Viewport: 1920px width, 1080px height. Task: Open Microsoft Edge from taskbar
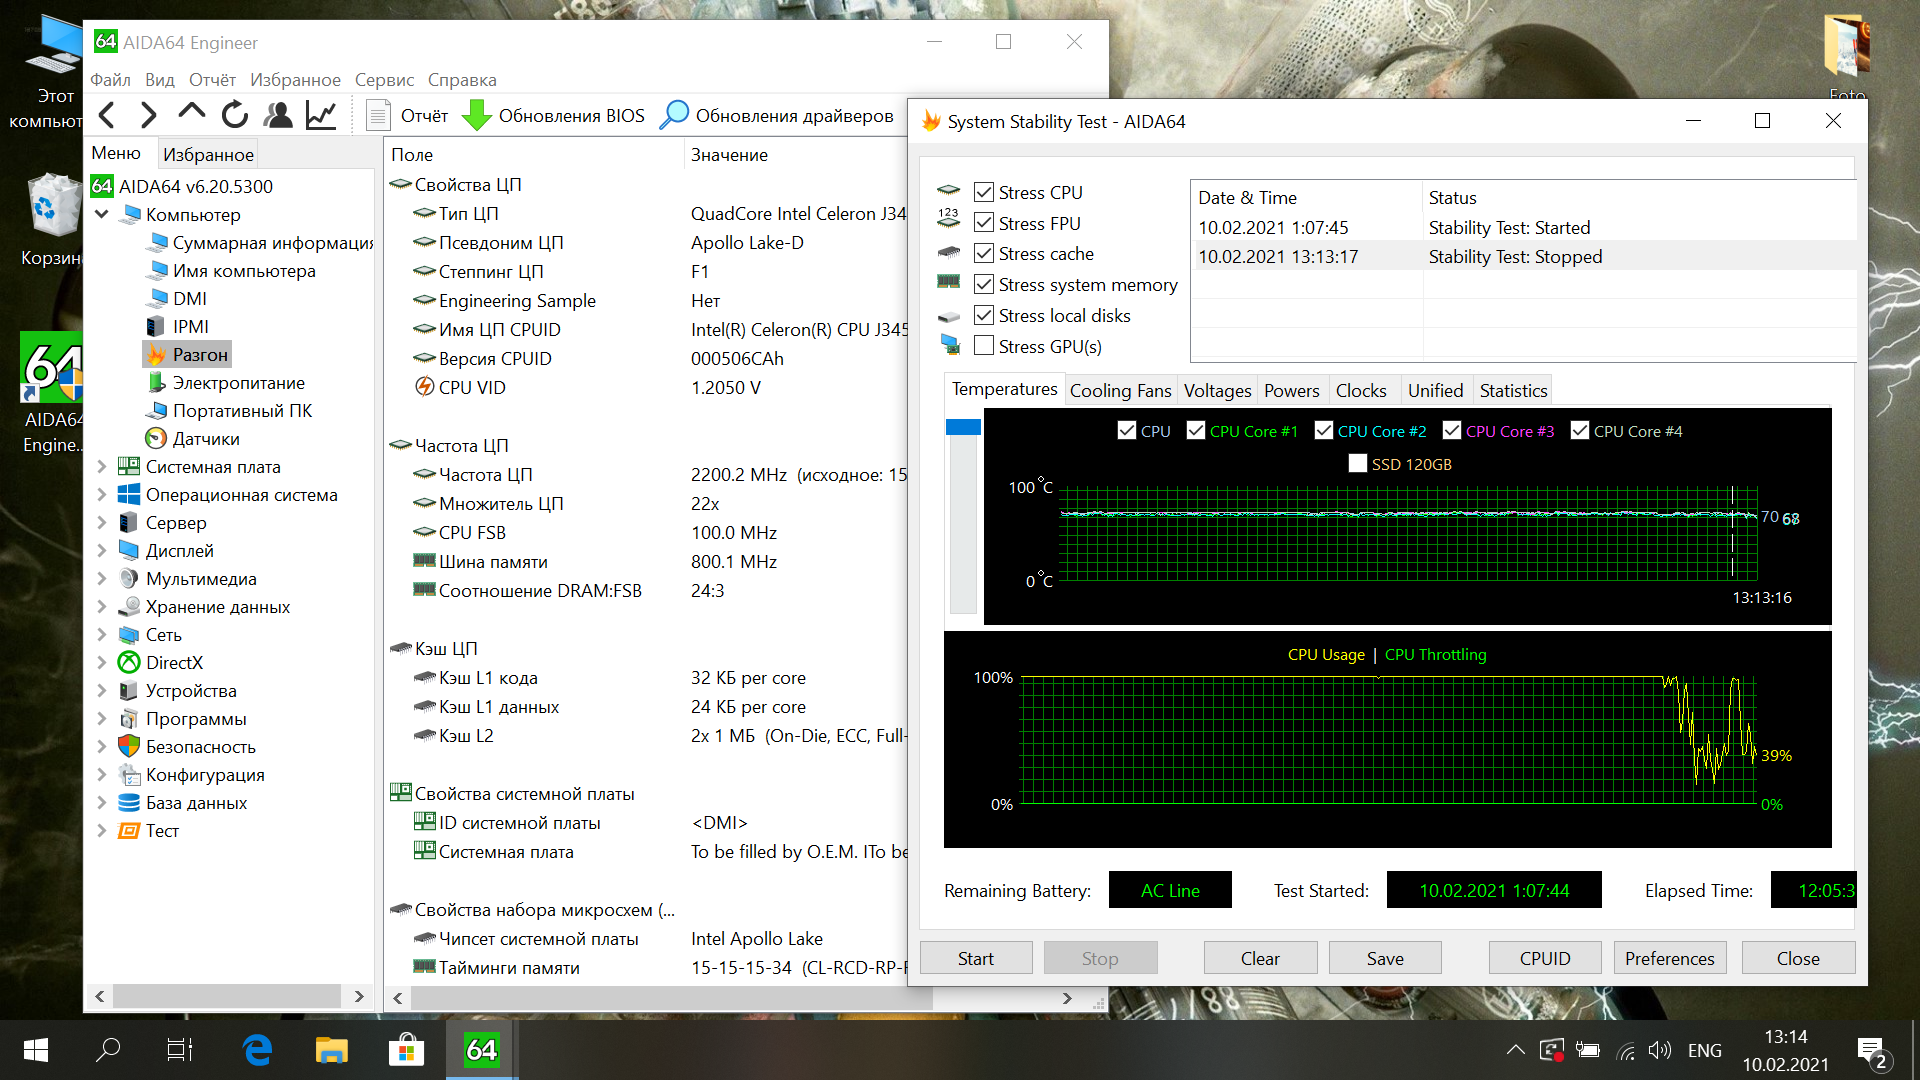(x=257, y=1049)
